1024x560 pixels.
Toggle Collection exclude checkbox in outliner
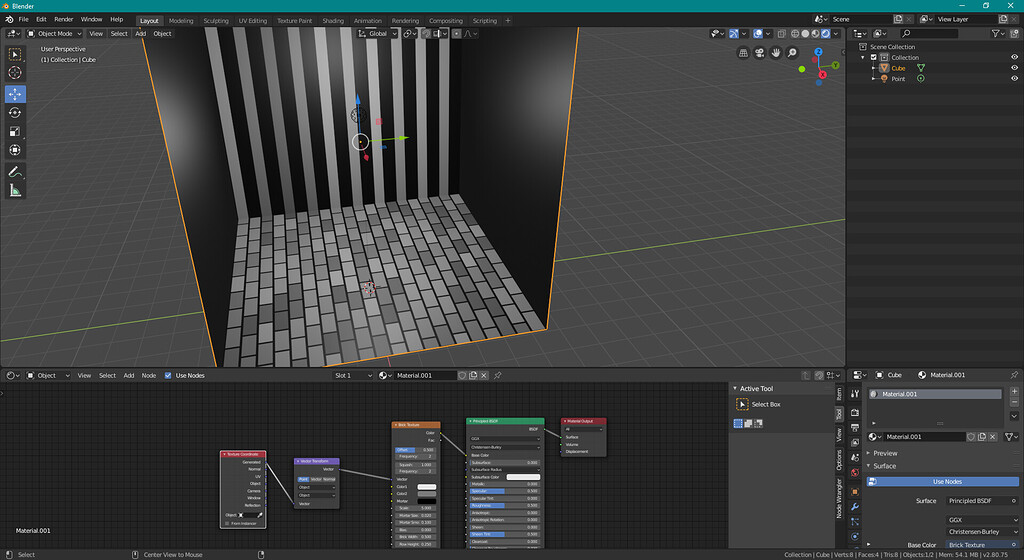(x=874, y=57)
